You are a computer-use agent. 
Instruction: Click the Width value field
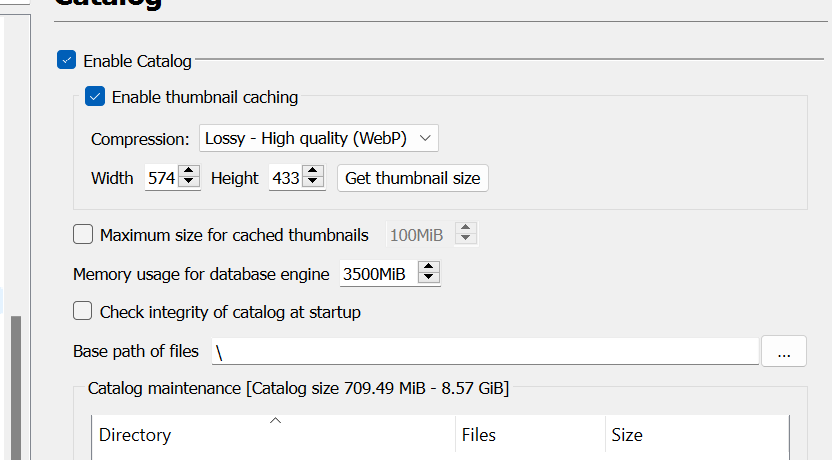click(x=161, y=178)
